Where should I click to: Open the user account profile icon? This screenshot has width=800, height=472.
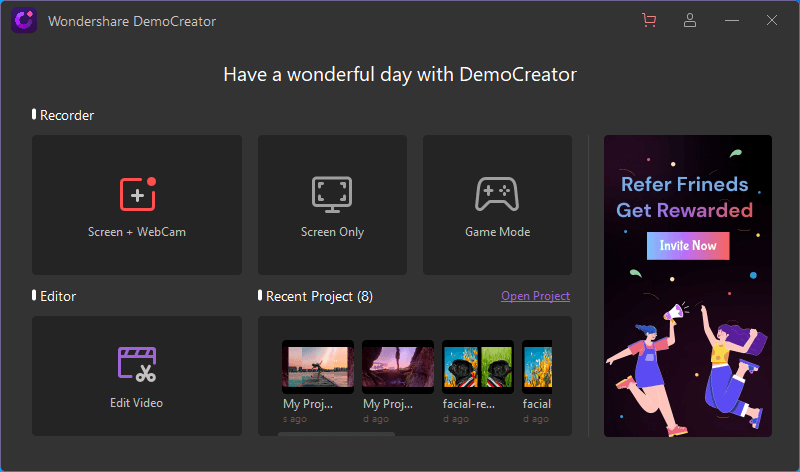tap(690, 20)
